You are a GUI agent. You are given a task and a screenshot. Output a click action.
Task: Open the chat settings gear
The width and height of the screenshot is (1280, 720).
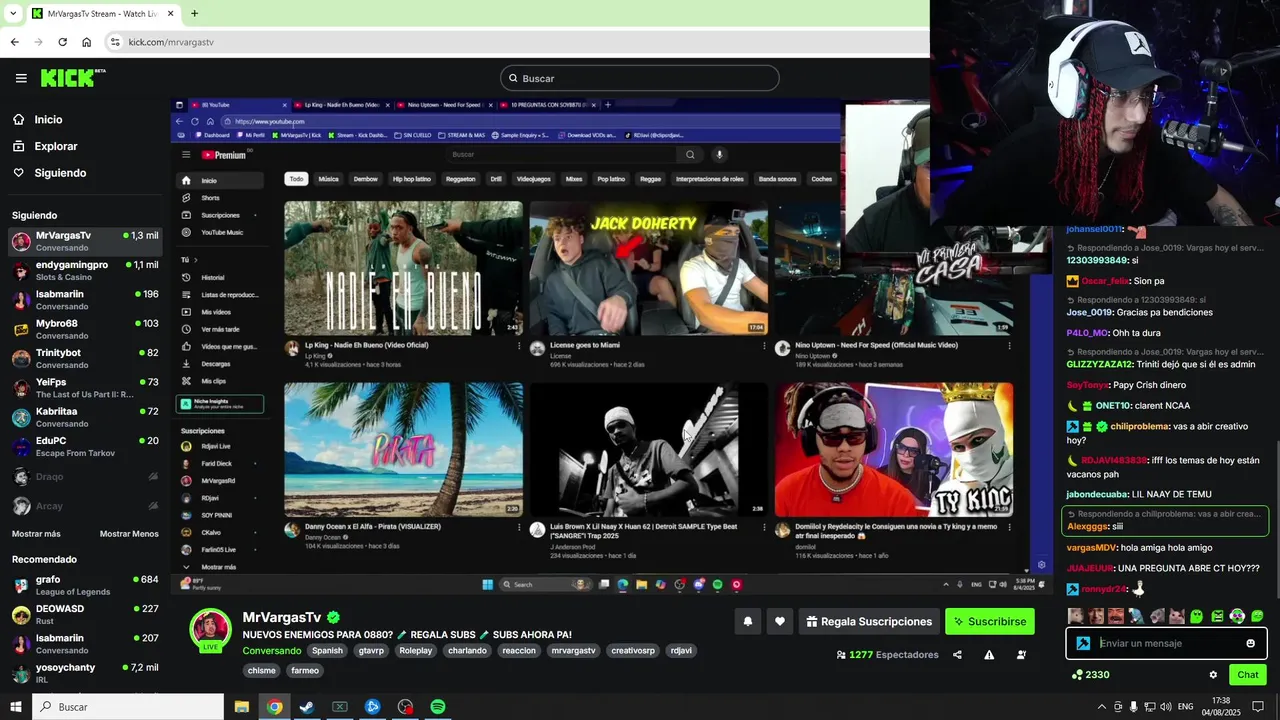[1213, 675]
